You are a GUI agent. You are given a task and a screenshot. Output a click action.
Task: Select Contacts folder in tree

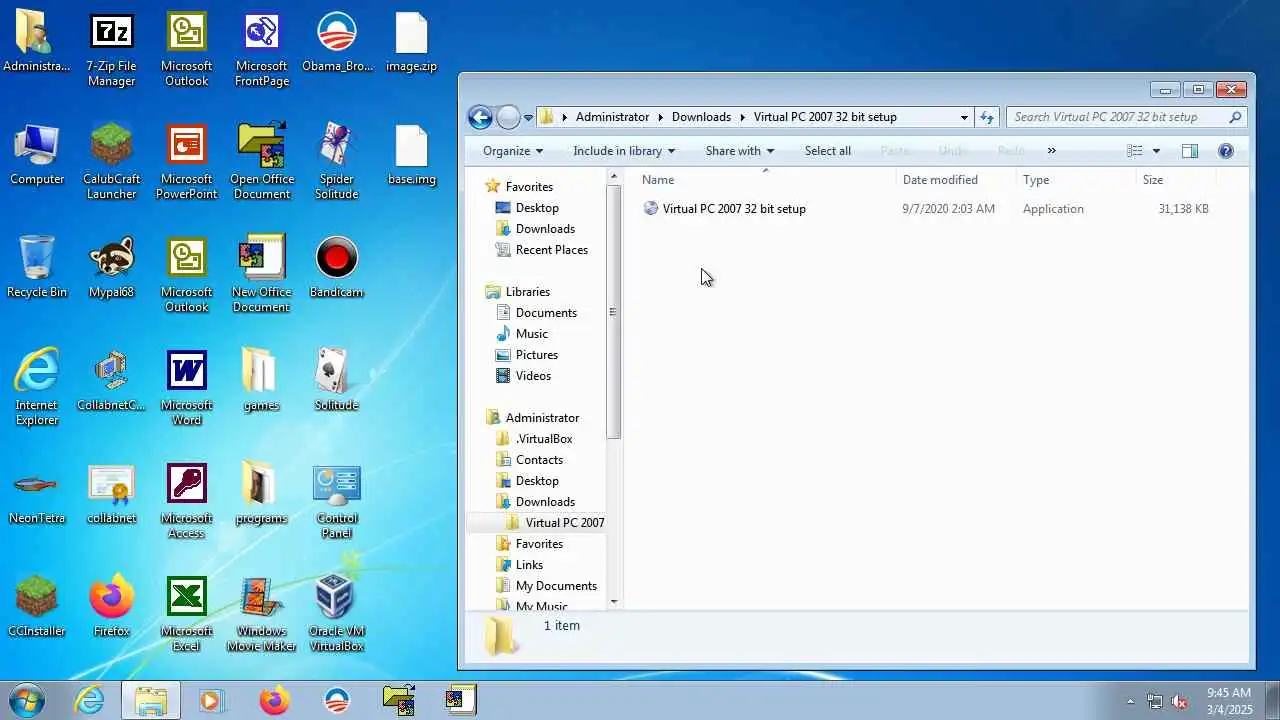tap(539, 460)
